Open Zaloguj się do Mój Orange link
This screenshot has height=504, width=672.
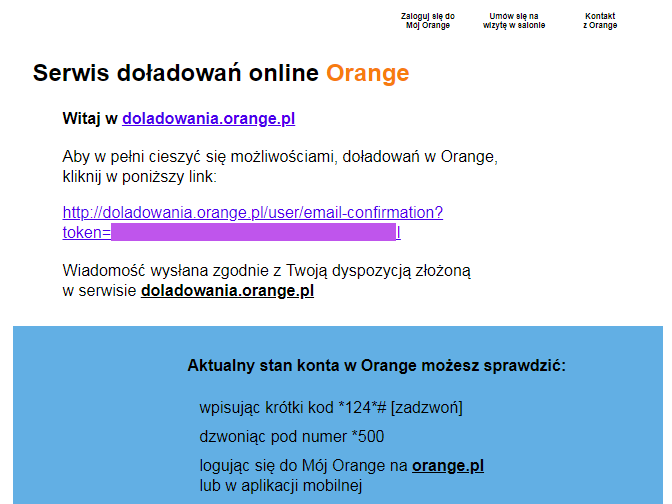pos(428,21)
